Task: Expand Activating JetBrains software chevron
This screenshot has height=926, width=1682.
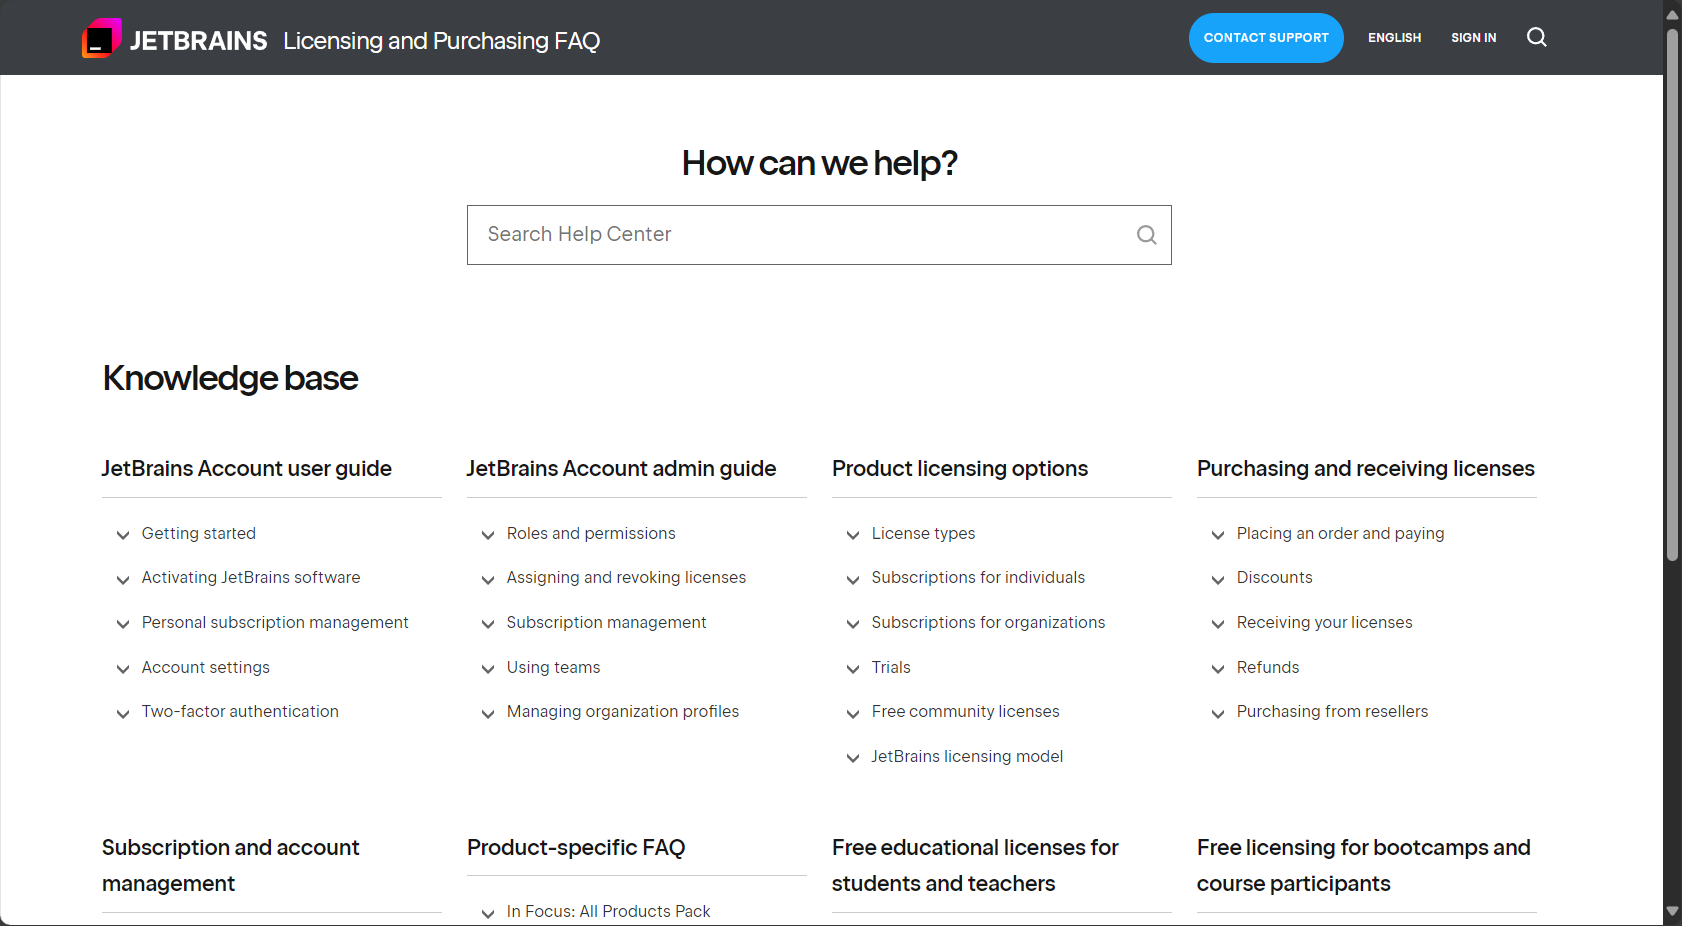Action: point(123,580)
